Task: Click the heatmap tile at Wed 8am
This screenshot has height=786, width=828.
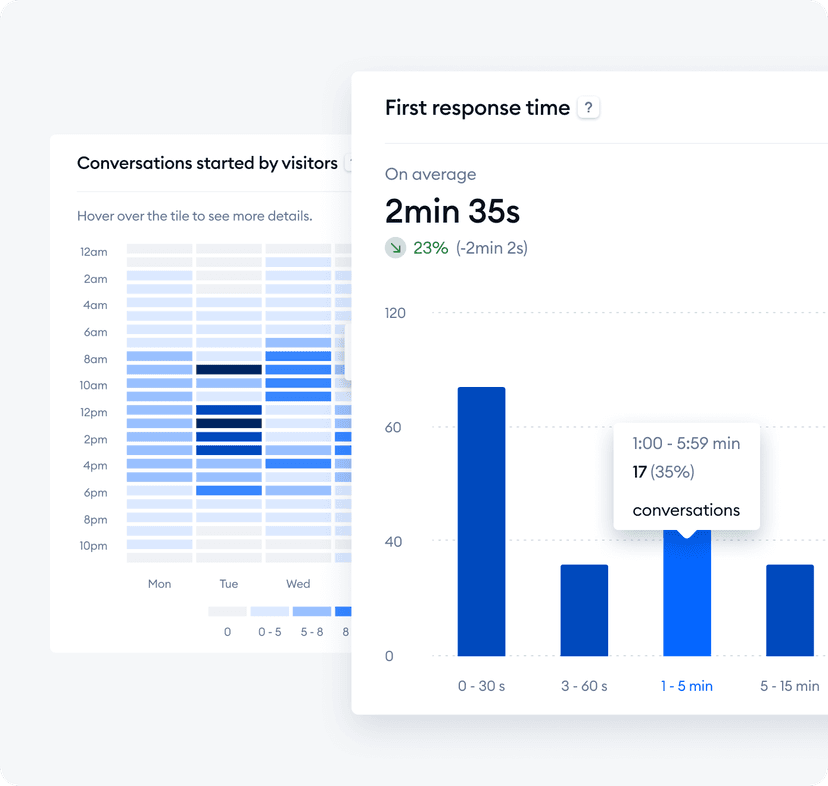Action: pos(297,358)
